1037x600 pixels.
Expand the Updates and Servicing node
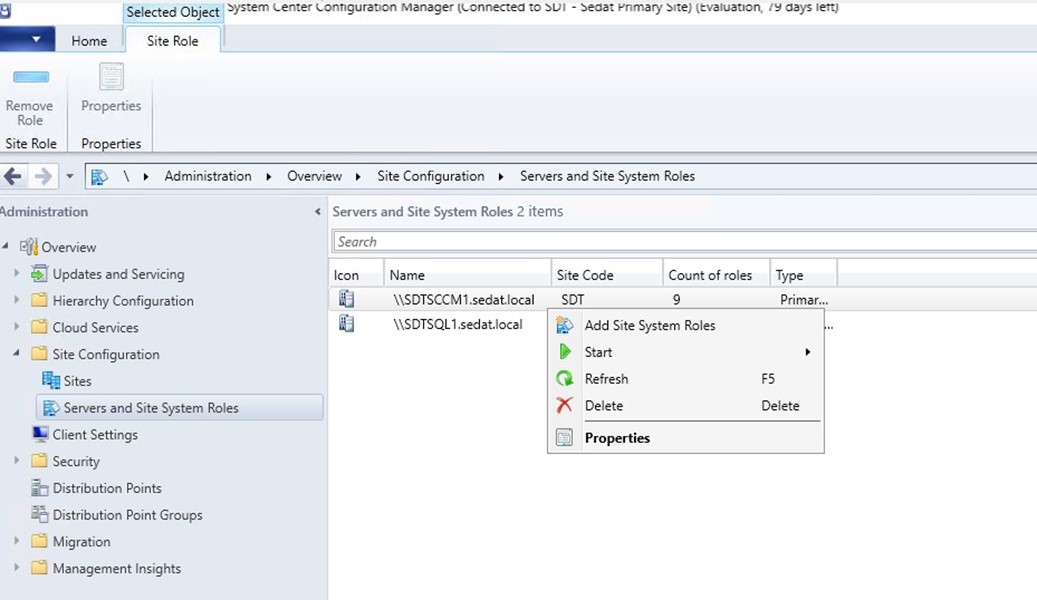[17, 273]
